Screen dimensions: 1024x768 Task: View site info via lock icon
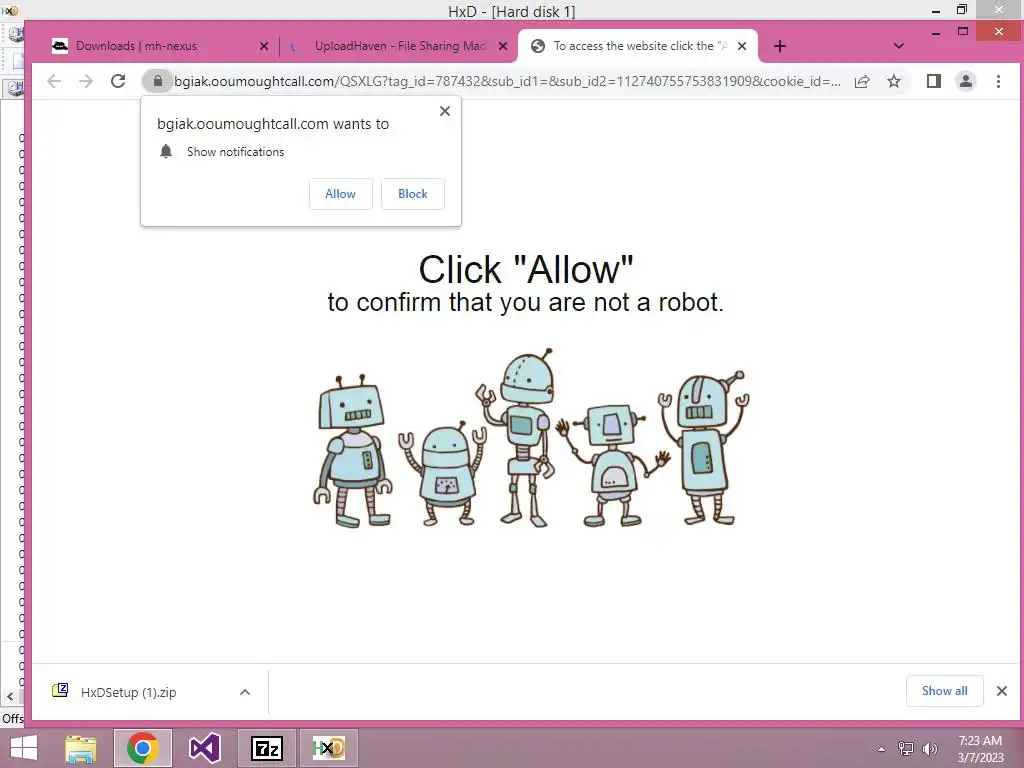pos(157,81)
